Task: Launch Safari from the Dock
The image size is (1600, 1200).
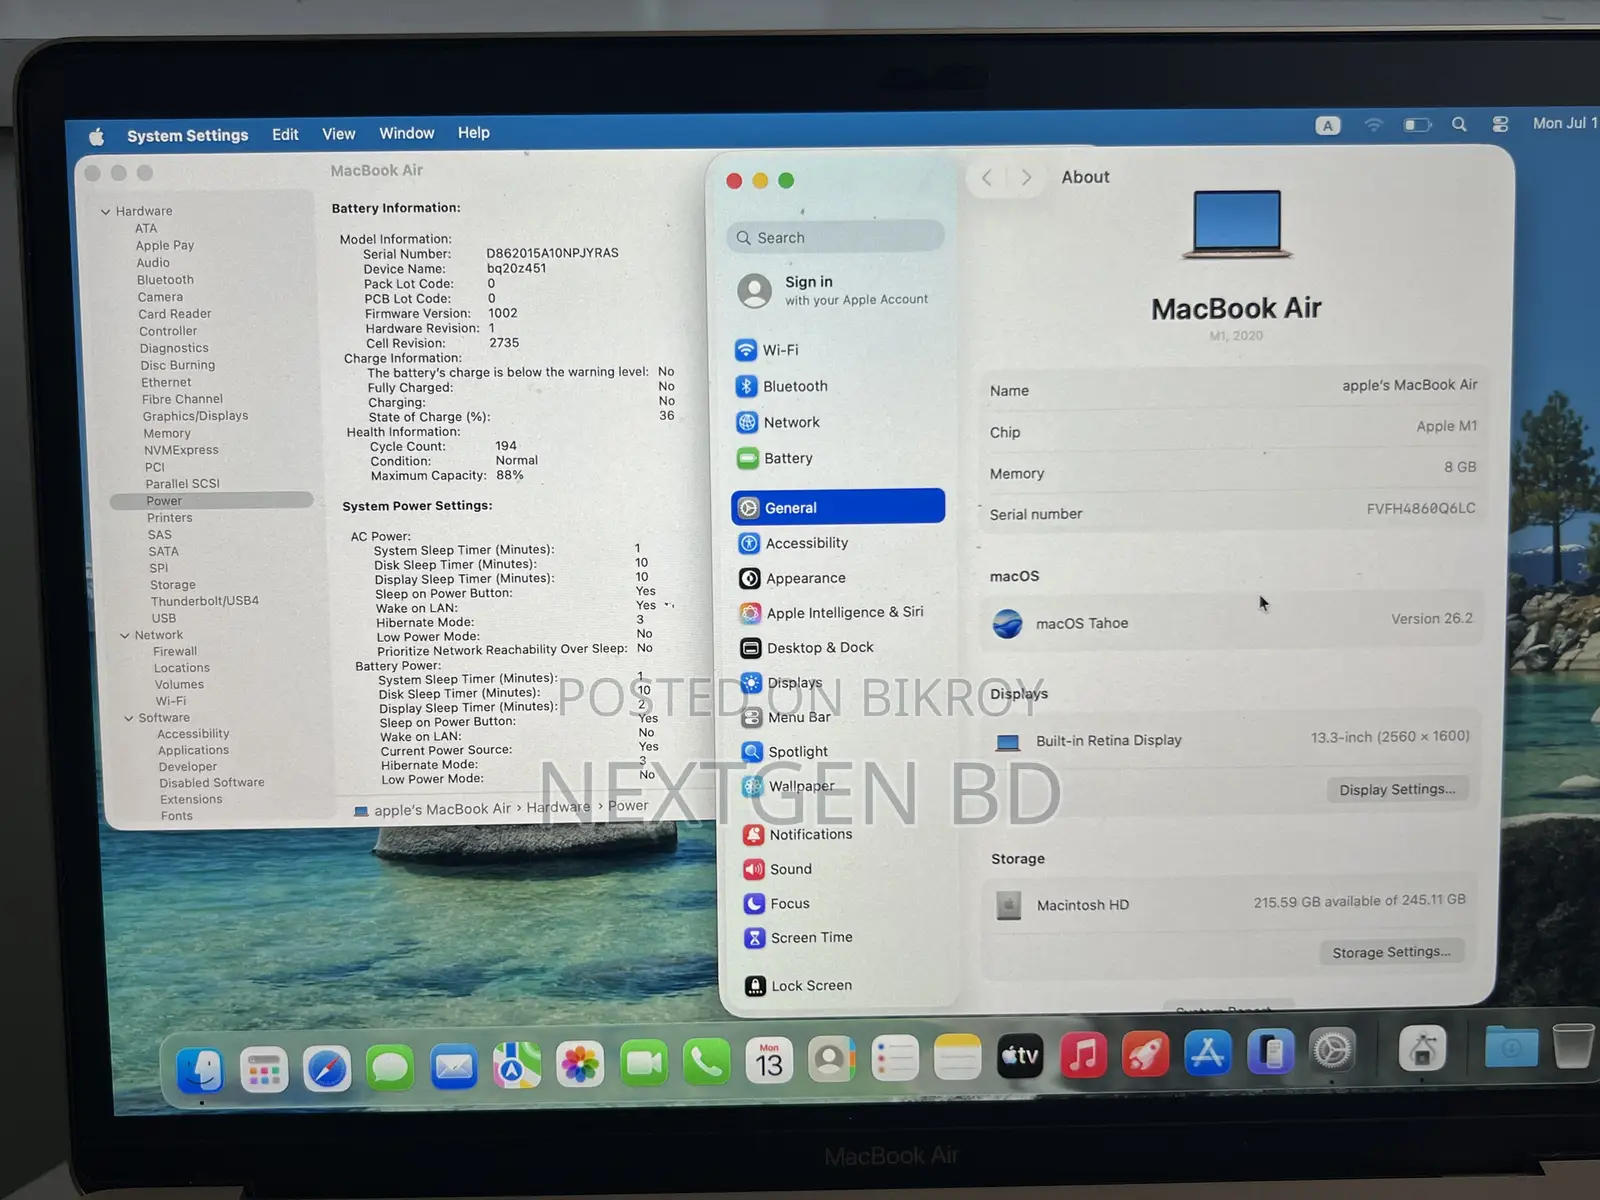Action: coord(327,1070)
